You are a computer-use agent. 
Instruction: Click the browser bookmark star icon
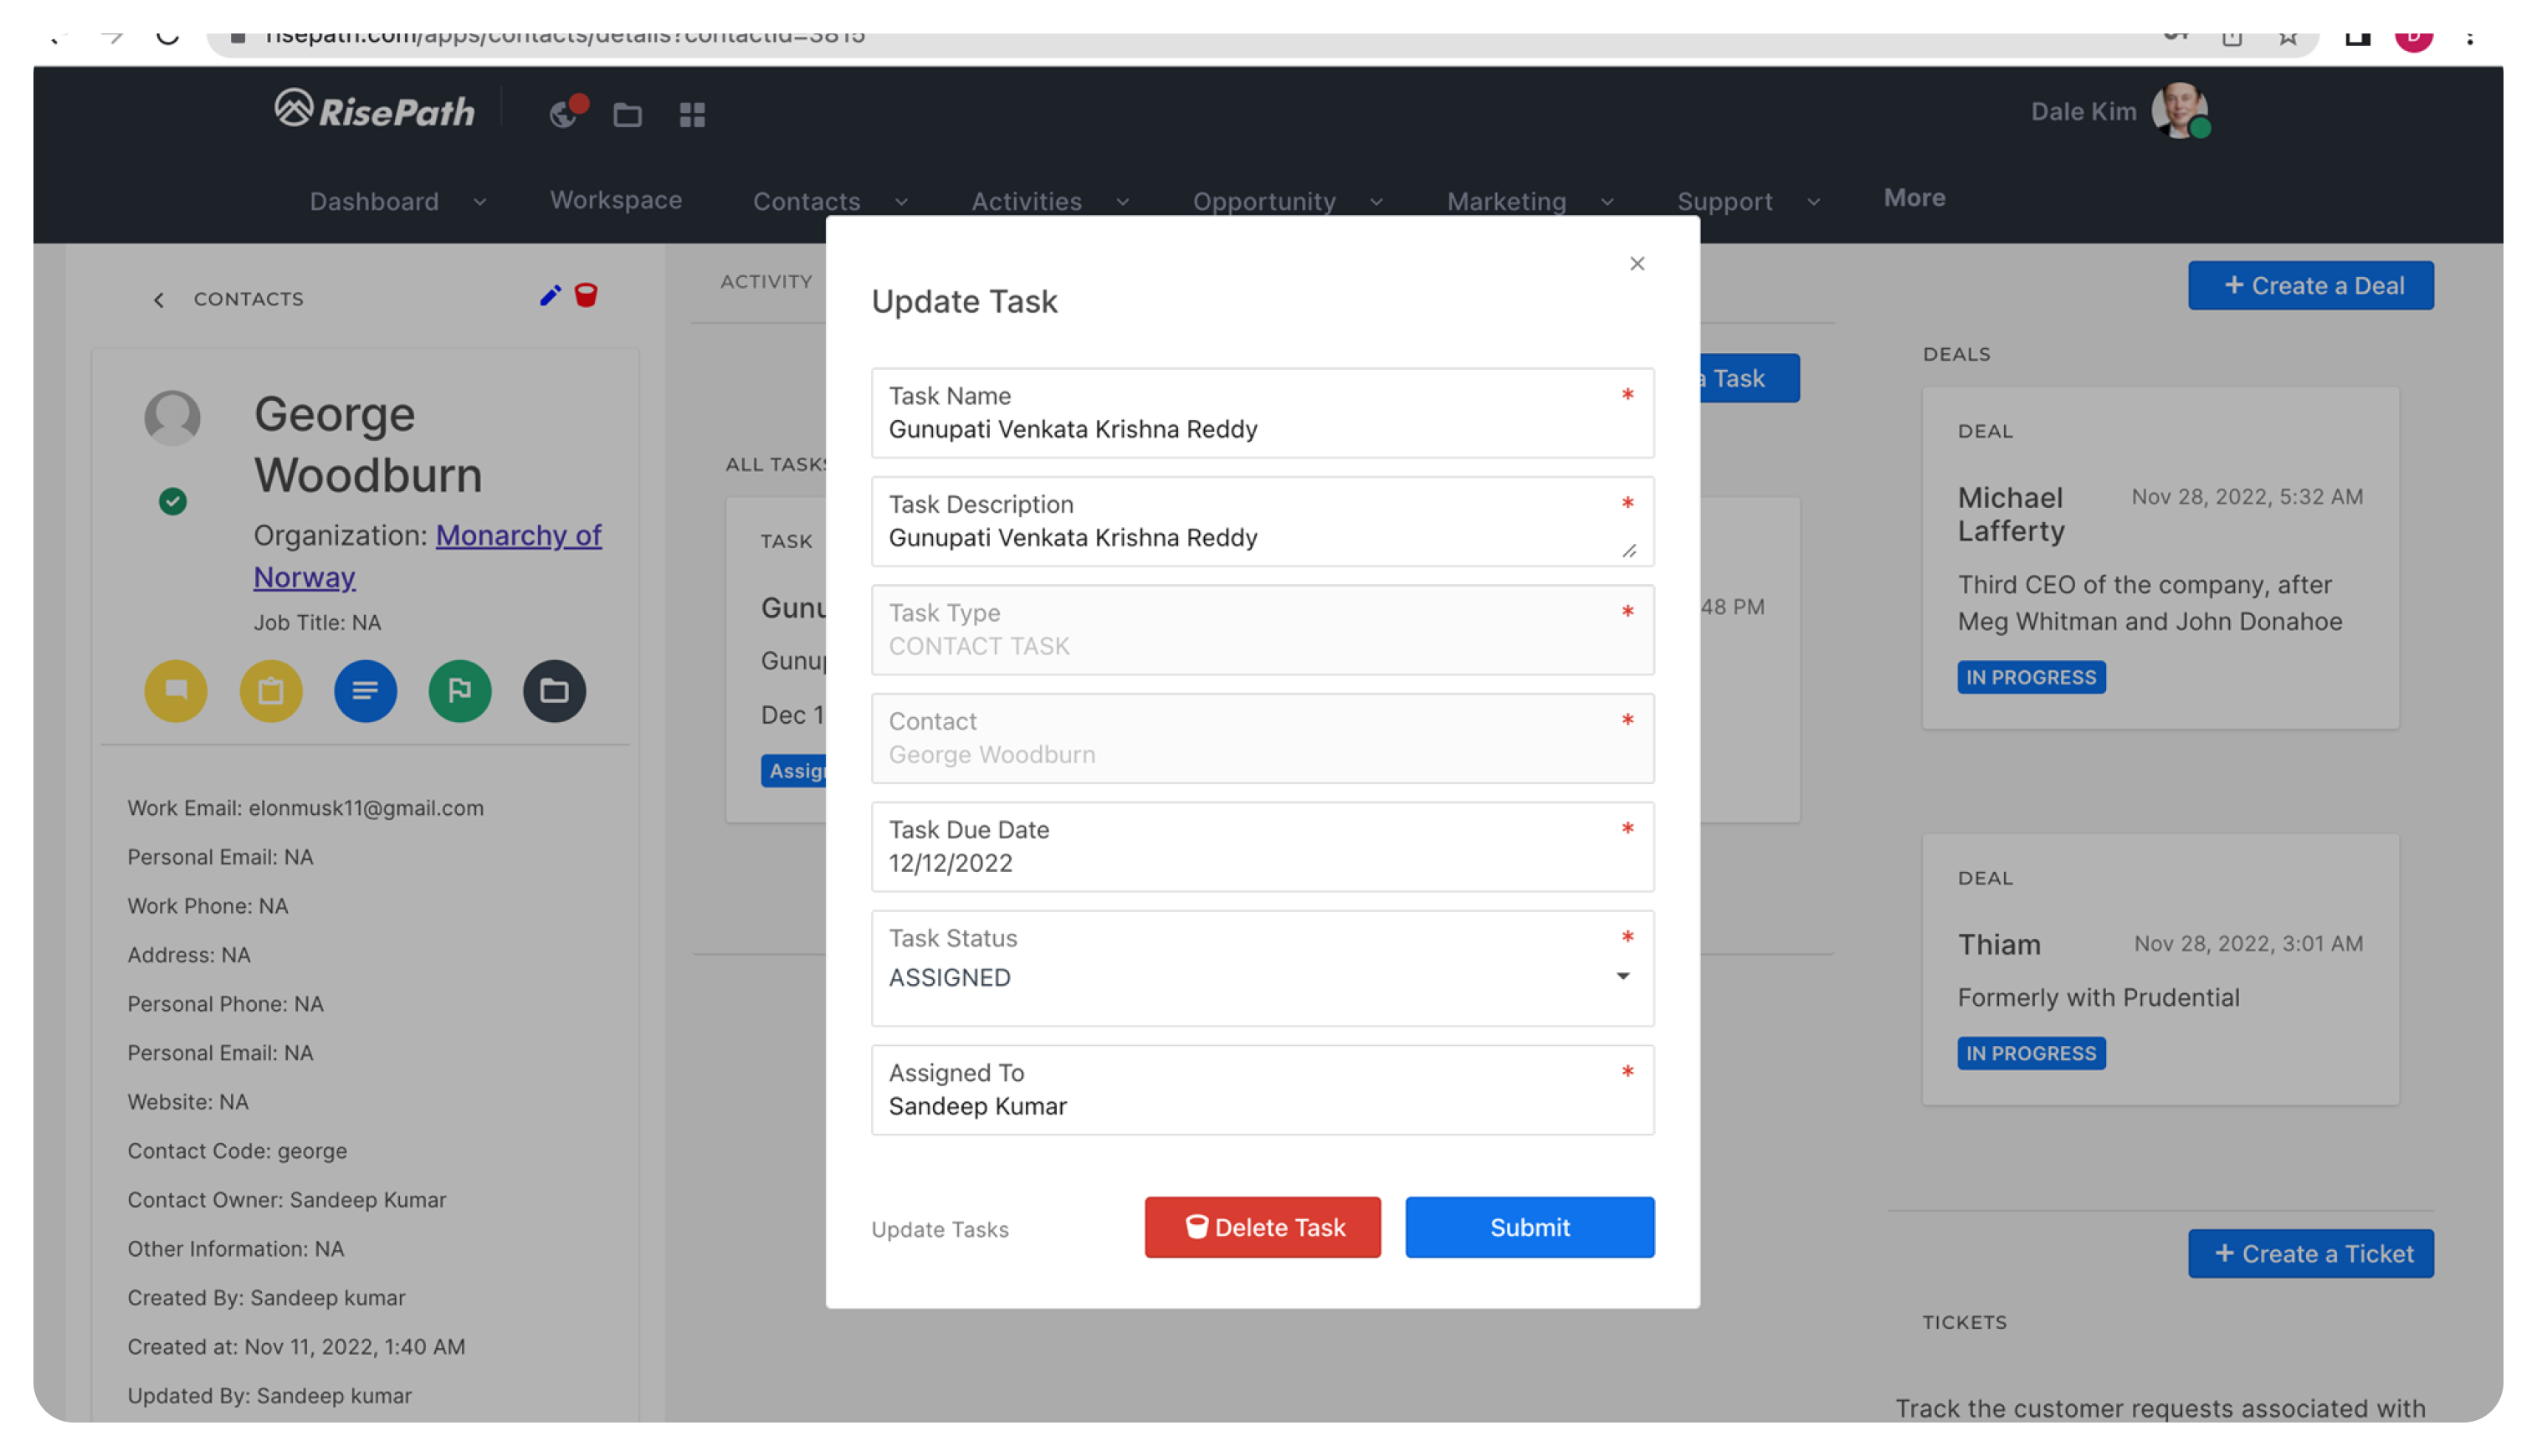click(2289, 36)
